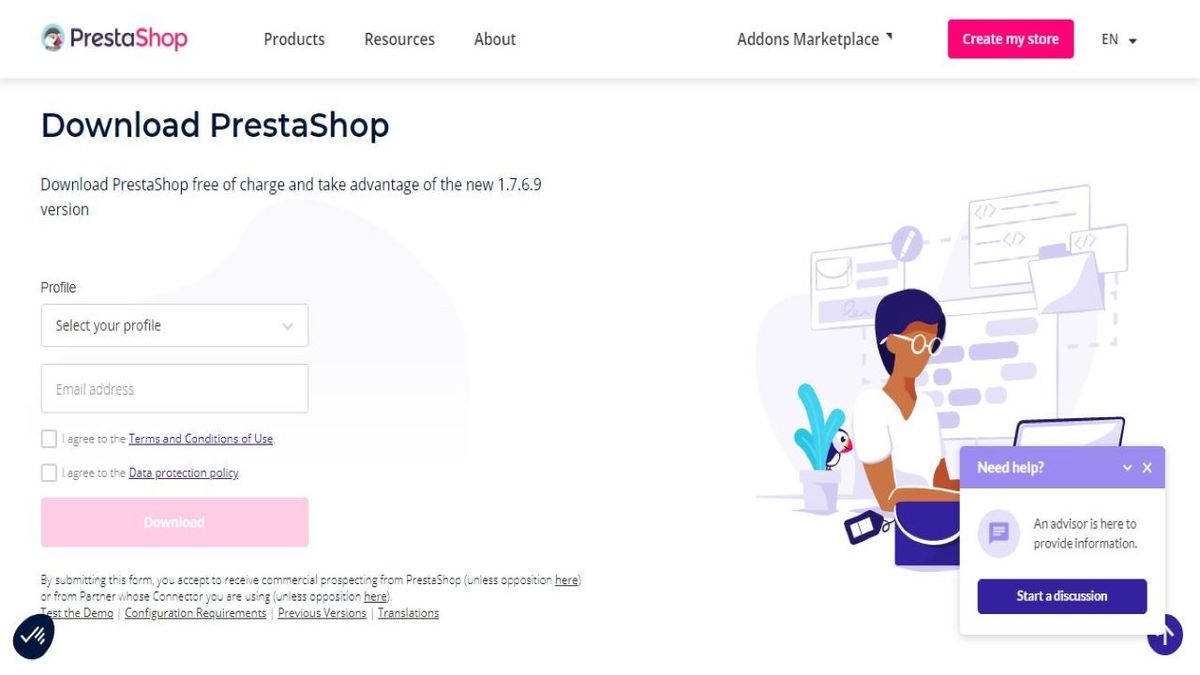Click the caret next to Addons Marketplace

889,34
